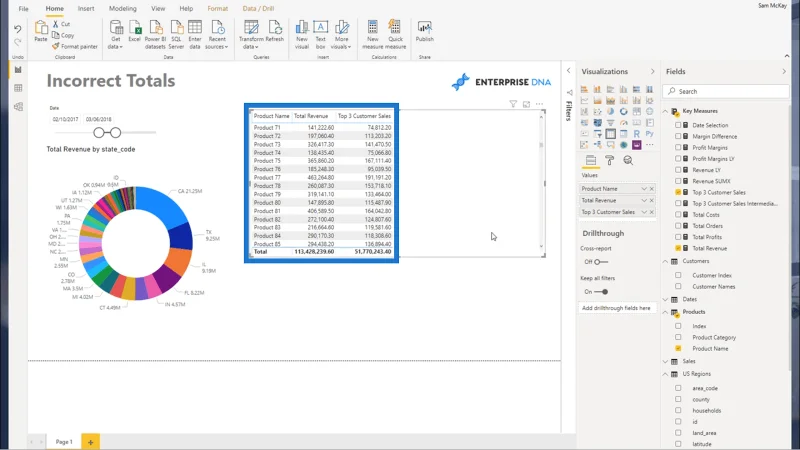The height and width of the screenshot is (450, 800).
Task: Click the date slicer left handle
Action: [x=98, y=133]
